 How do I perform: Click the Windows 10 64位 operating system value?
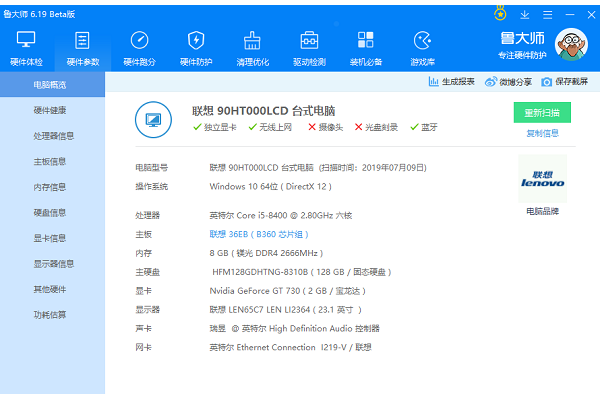(x=271, y=187)
